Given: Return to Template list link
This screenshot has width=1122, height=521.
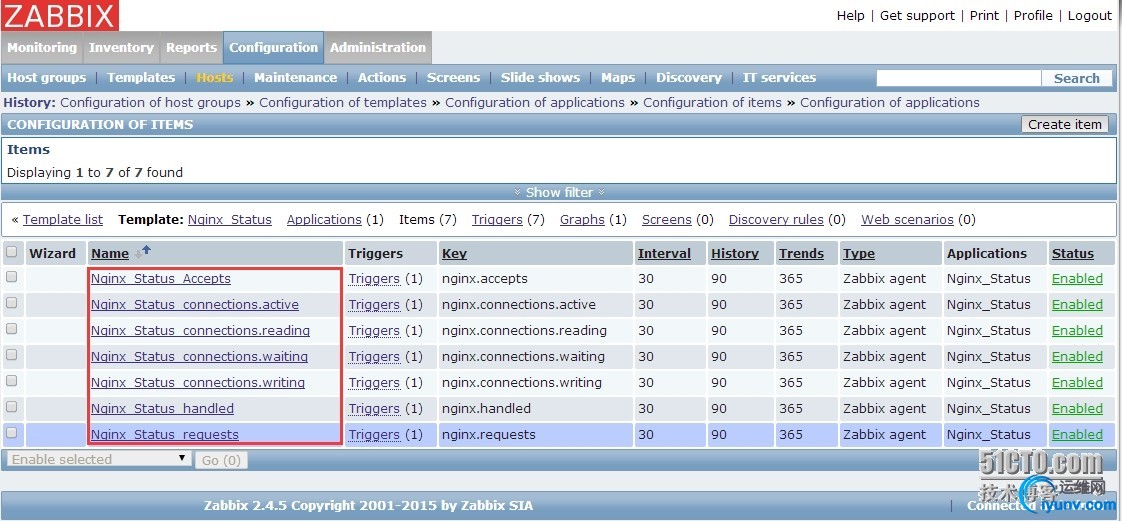Looking at the screenshot, I should point(63,220).
